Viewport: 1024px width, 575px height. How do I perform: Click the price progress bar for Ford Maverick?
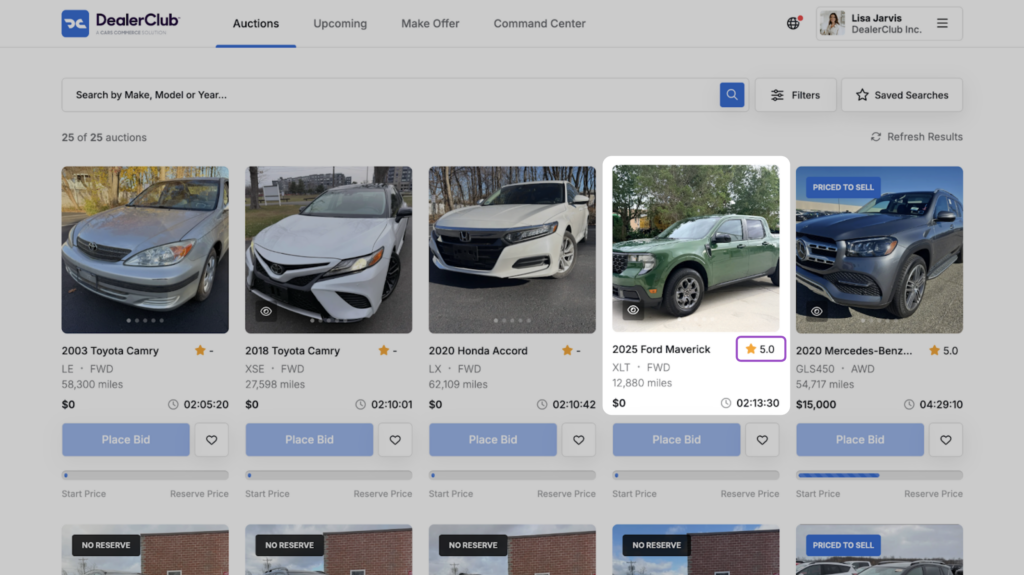[x=696, y=475]
